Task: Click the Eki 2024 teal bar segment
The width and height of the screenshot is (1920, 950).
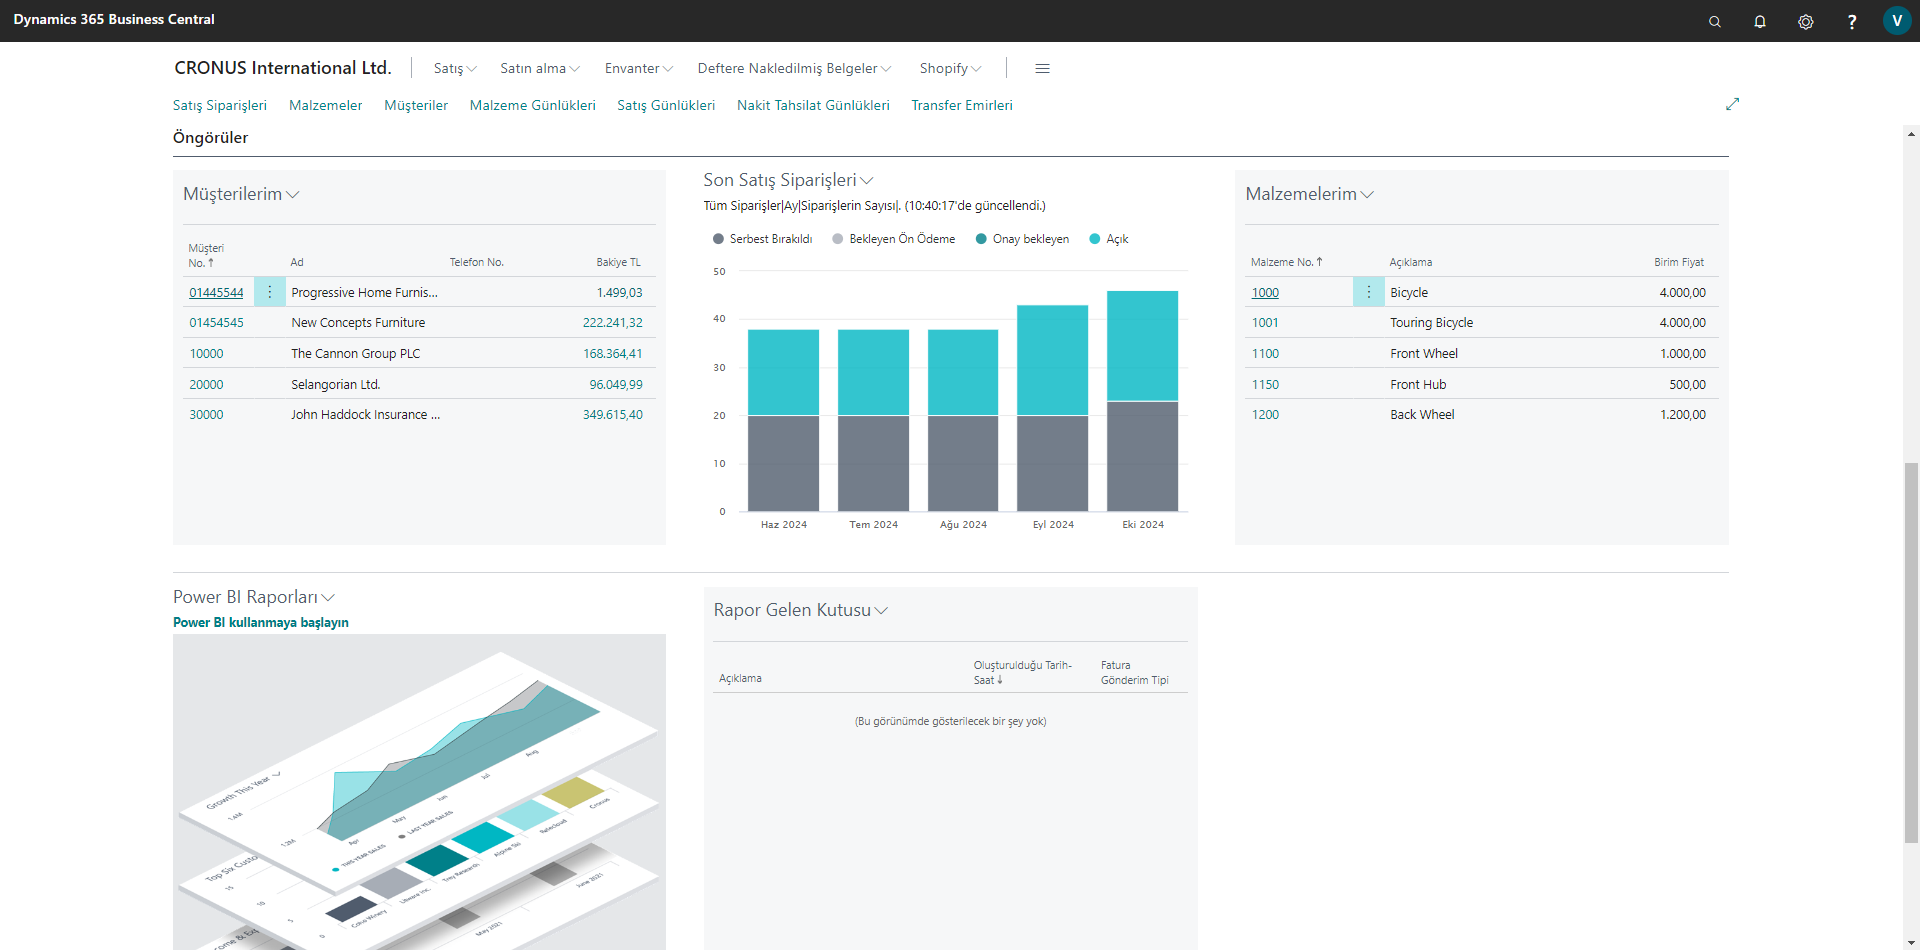Action: pyautogui.click(x=1142, y=346)
